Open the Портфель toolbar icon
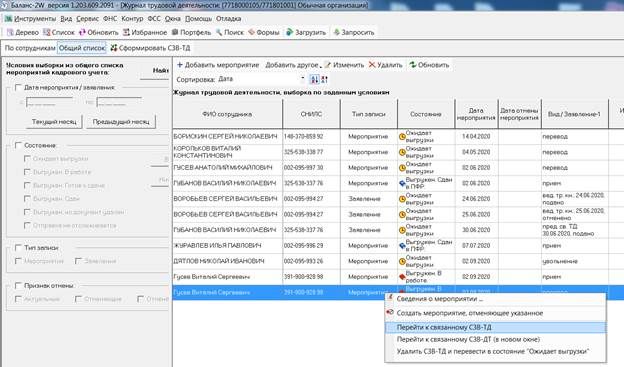The image size is (624, 367). pos(175,33)
